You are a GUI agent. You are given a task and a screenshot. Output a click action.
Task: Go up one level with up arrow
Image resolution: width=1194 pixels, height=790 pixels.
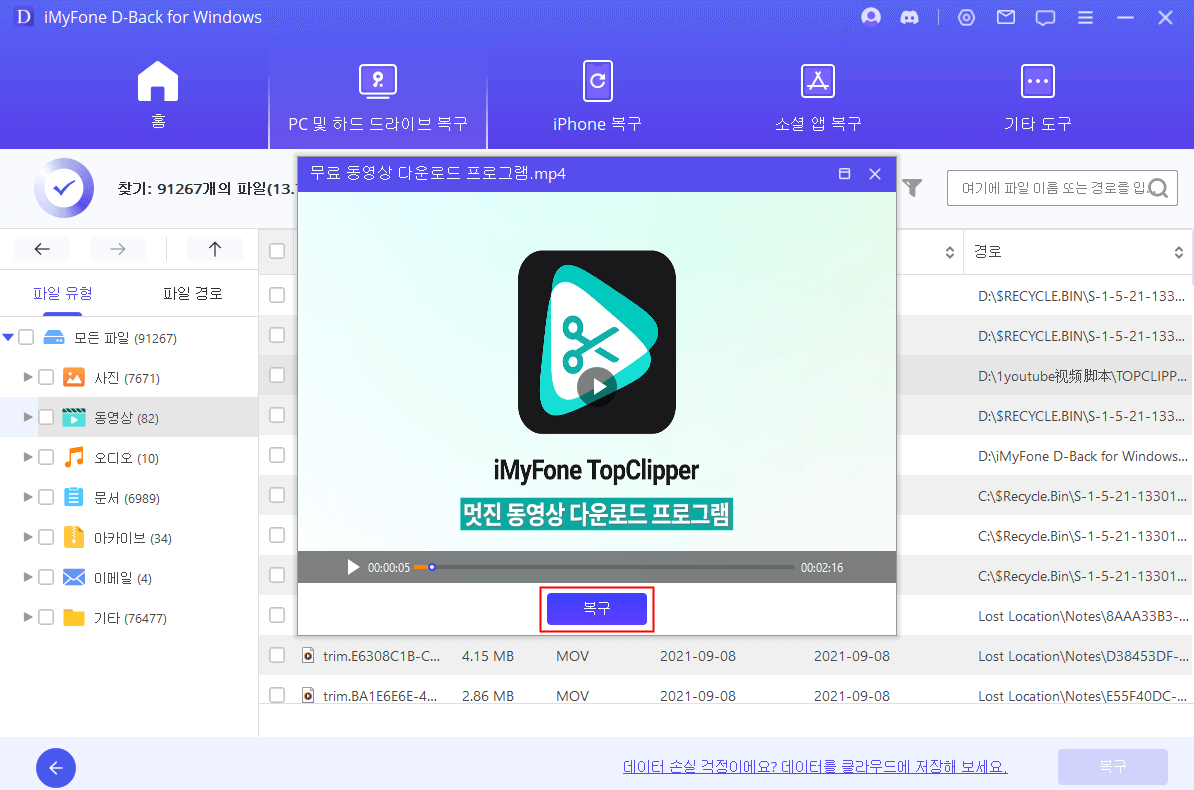click(x=215, y=249)
